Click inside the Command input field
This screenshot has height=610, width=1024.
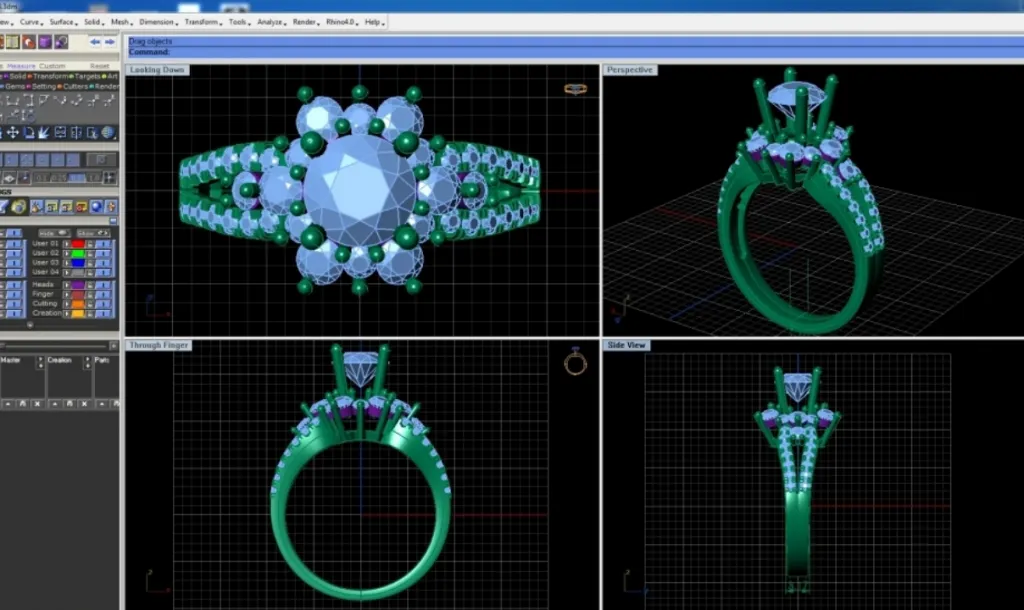coord(300,50)
